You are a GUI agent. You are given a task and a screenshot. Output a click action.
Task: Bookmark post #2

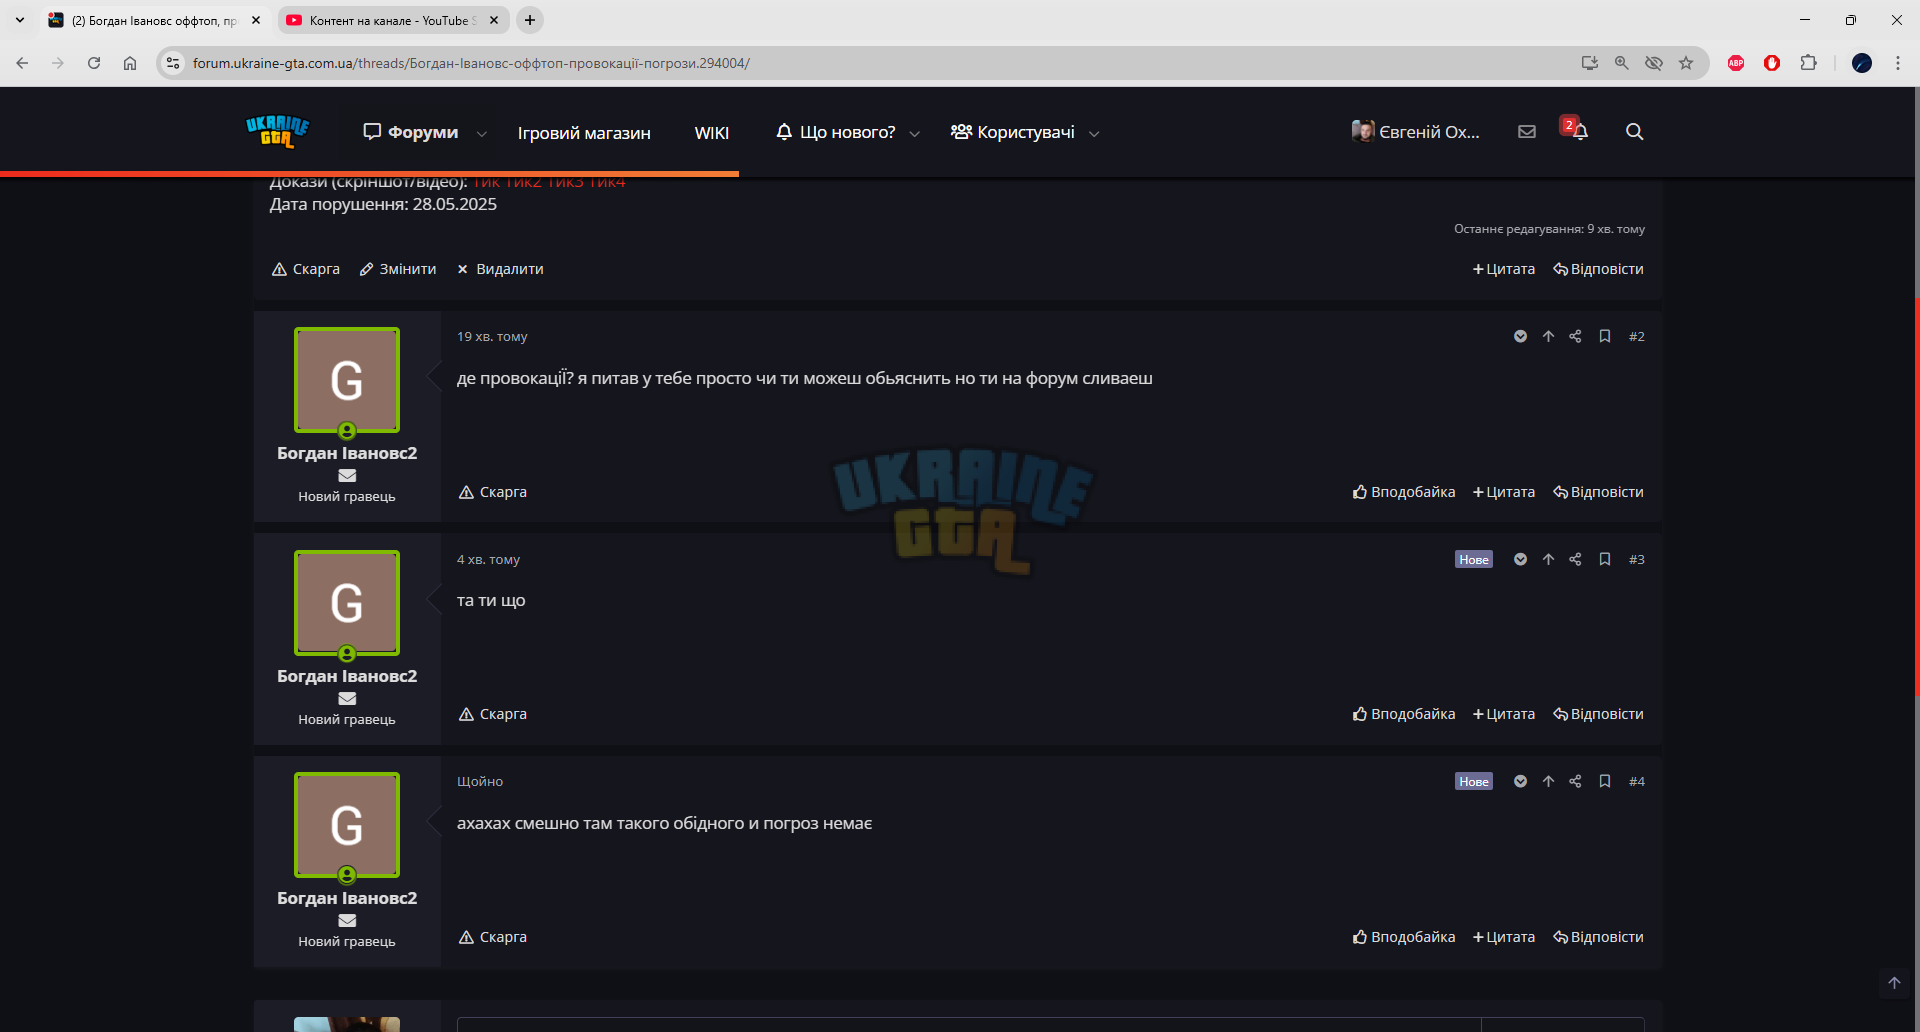[x=1604, y=336]
